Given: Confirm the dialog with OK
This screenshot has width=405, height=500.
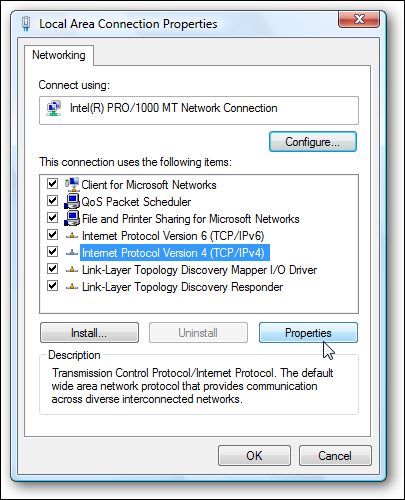Looking at the screenshot, I should click(254, 455).
